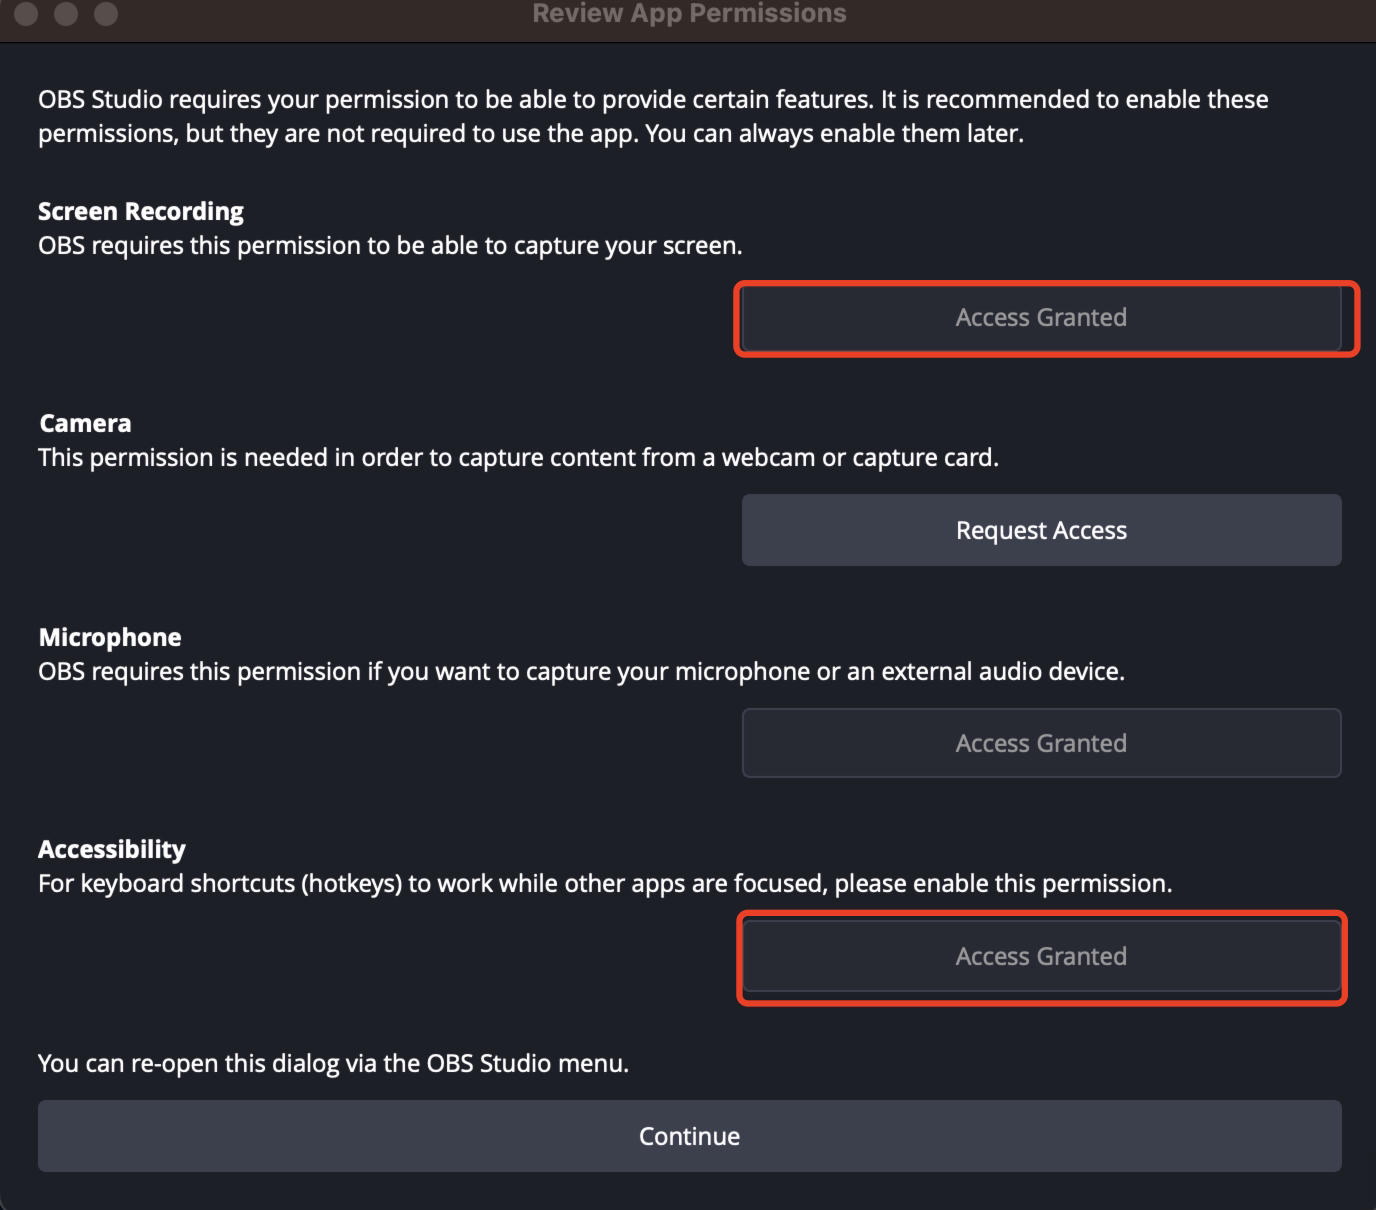1376x1210 pixels.
Task: Click the screen capture permission description
Action: pos(390,245)
